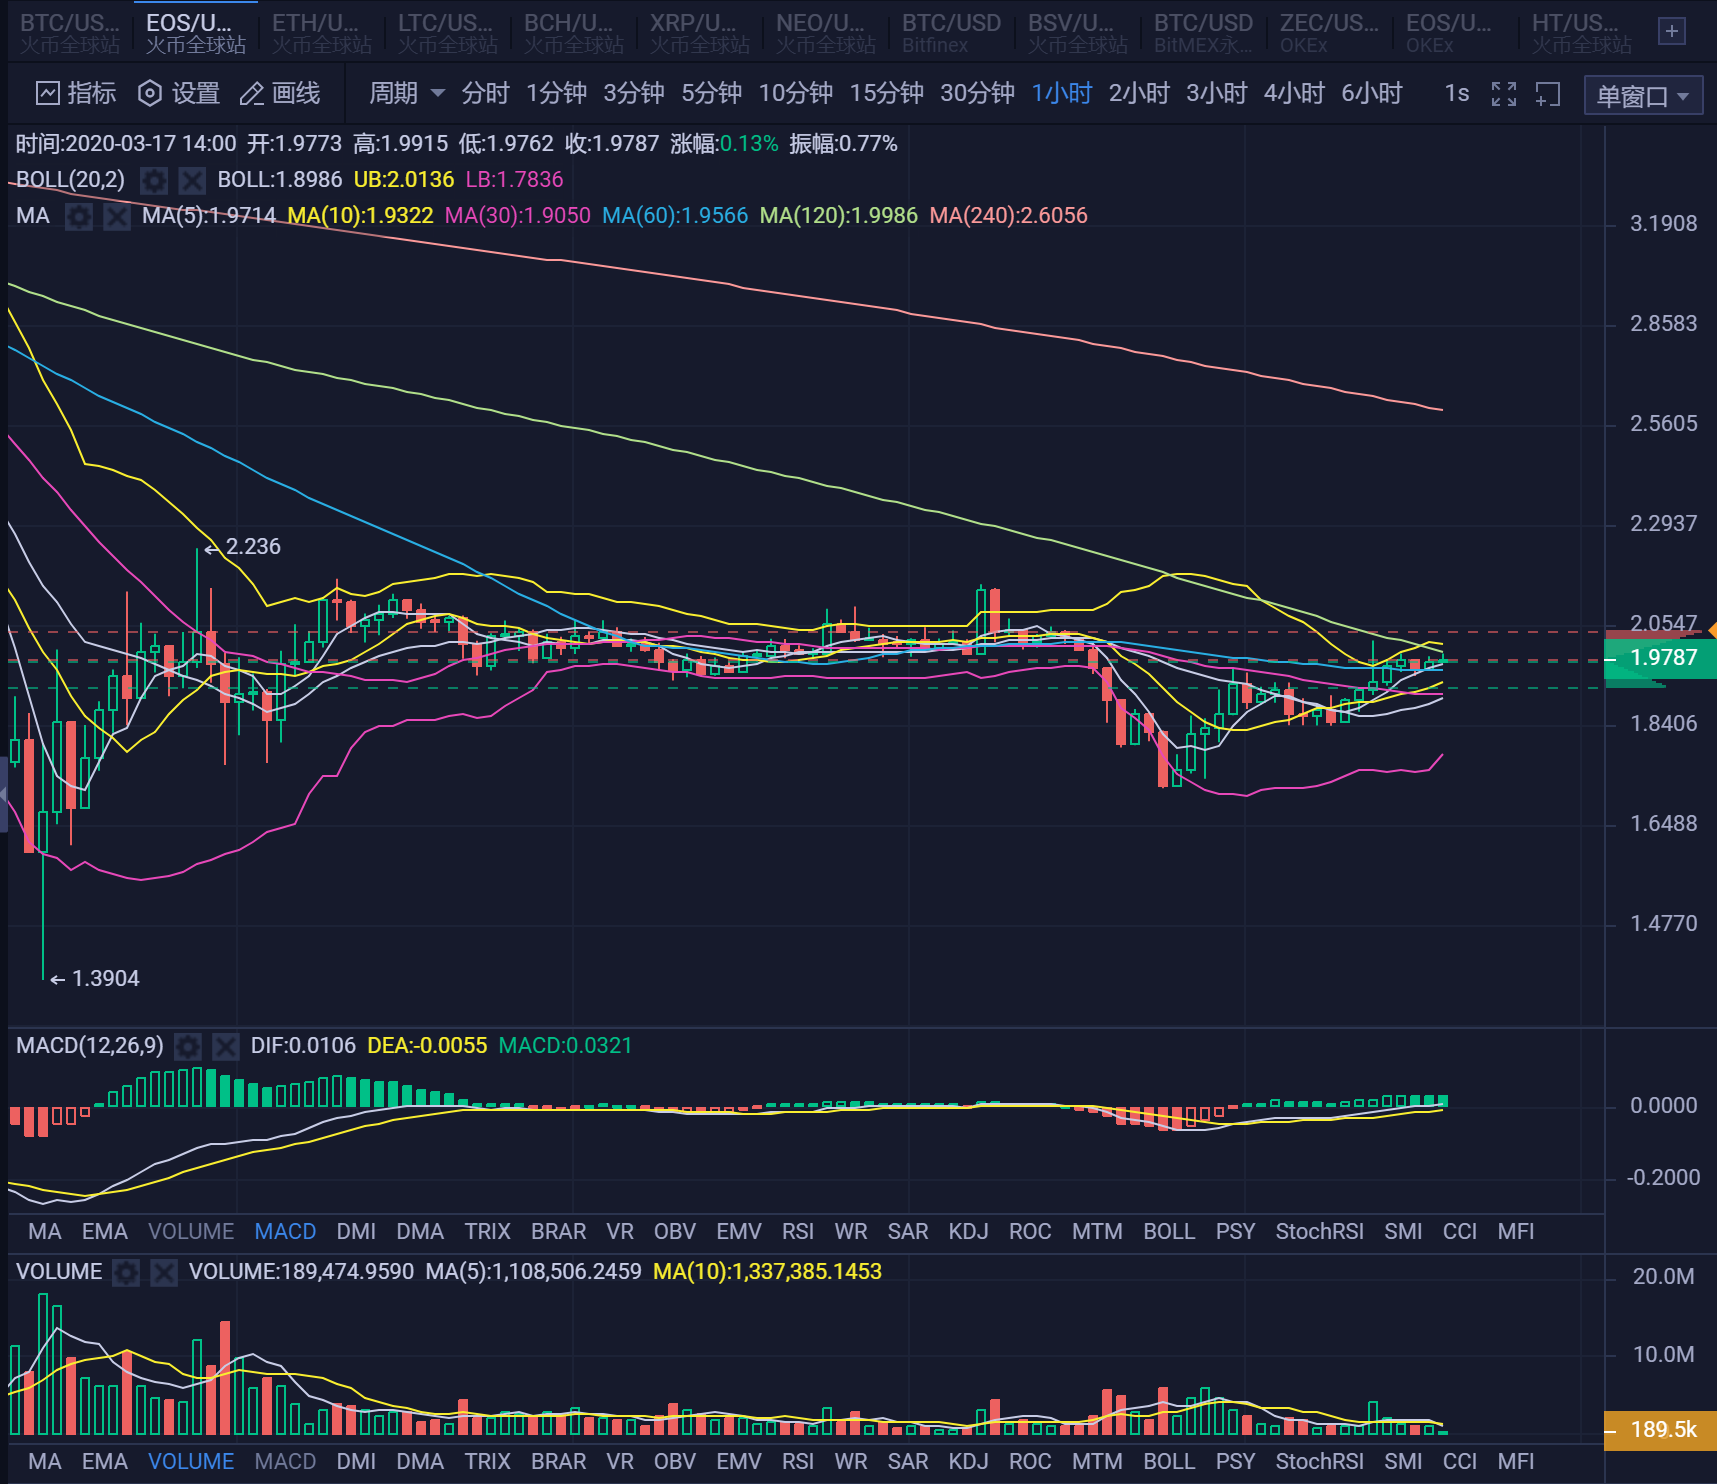Image resolution: width=1717 pixels, height=1484 pixels.
Task: Select EMA in the bottom indicator row
Action: (x=105, y=1462)
